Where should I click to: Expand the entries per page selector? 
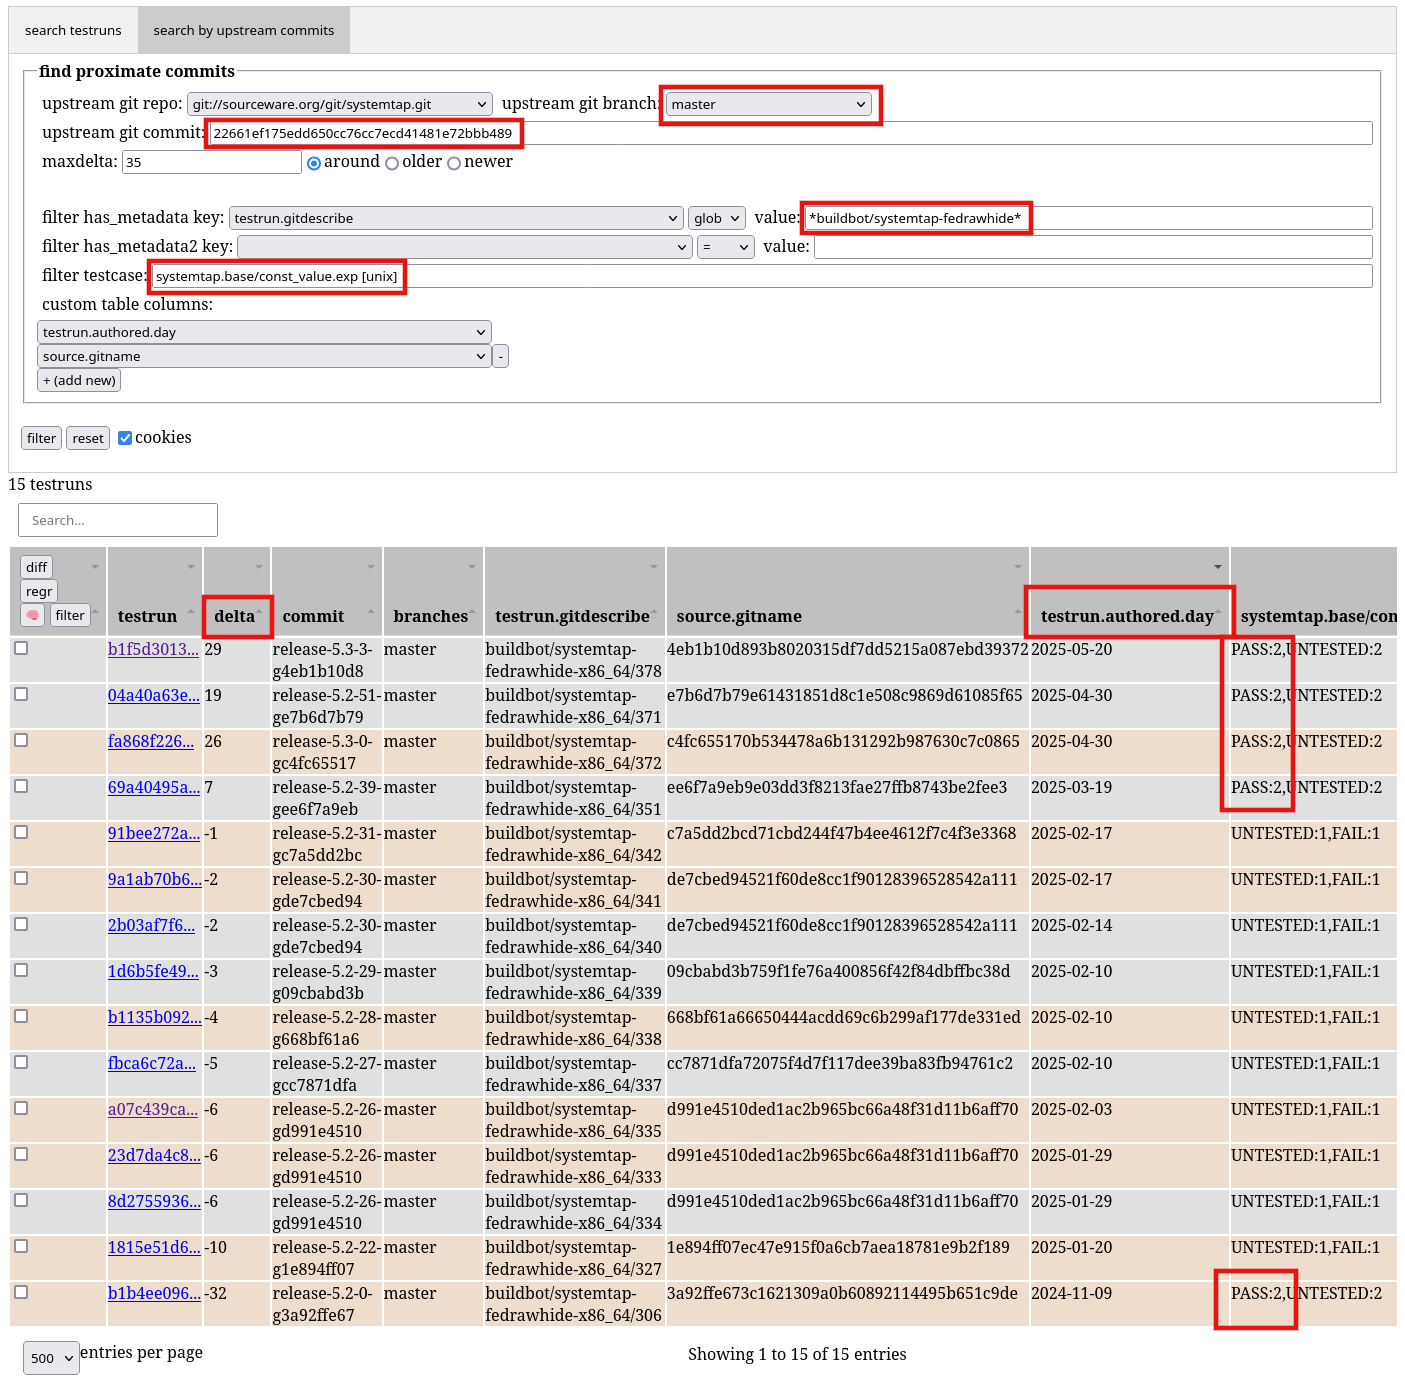tap(51, 1358)
